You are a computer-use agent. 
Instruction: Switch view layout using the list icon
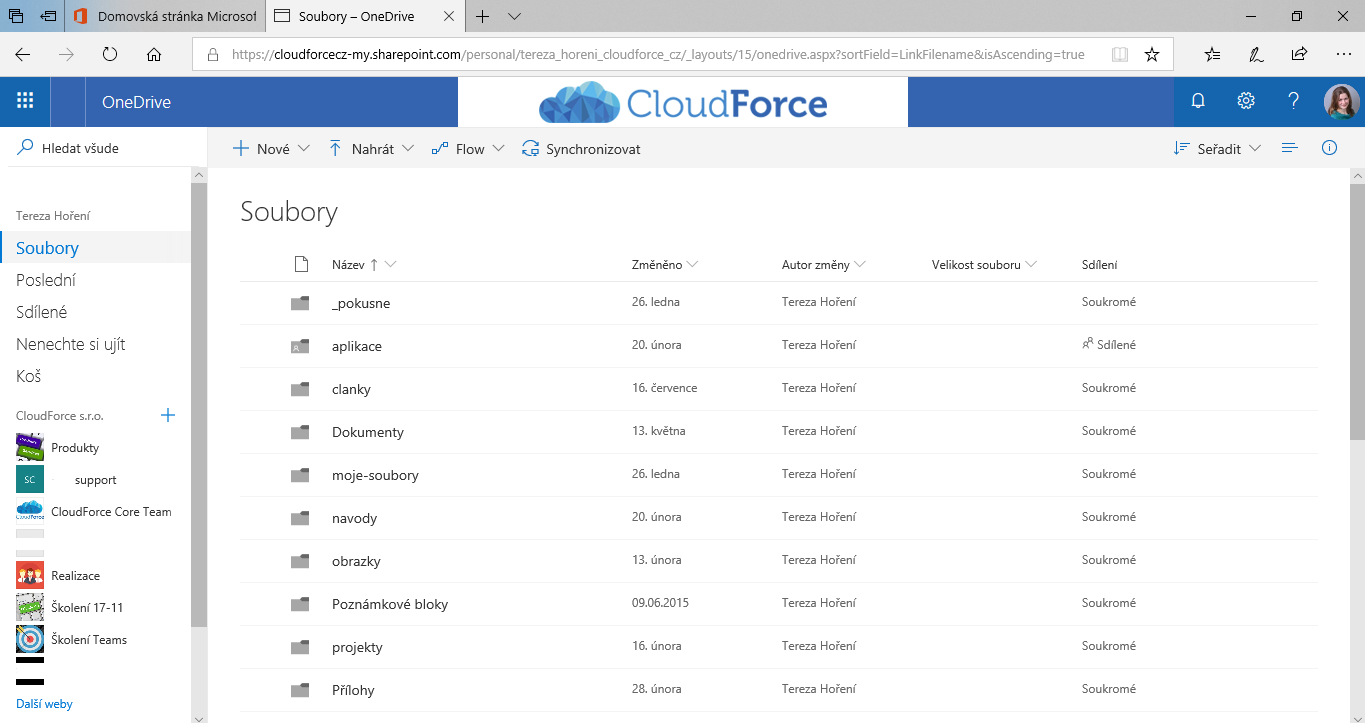(1289, 147)
